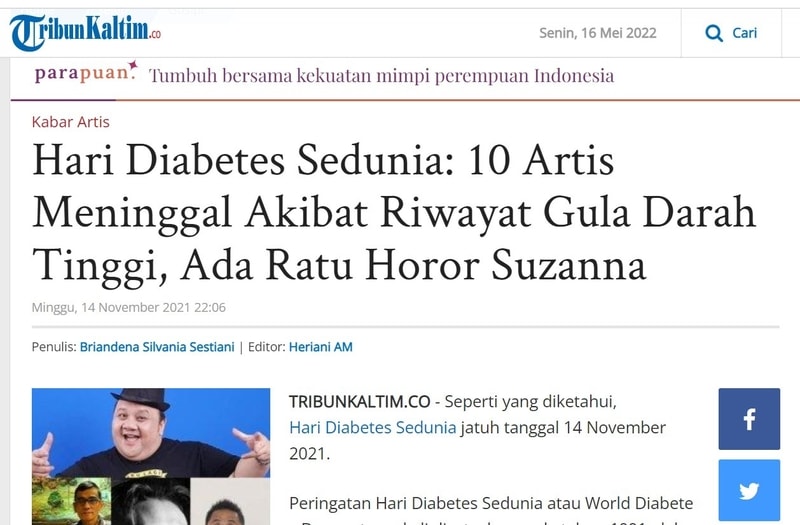The image size is (800, 525).
Task: Share article via Twitter bird icon
Action: click(749, 491)
